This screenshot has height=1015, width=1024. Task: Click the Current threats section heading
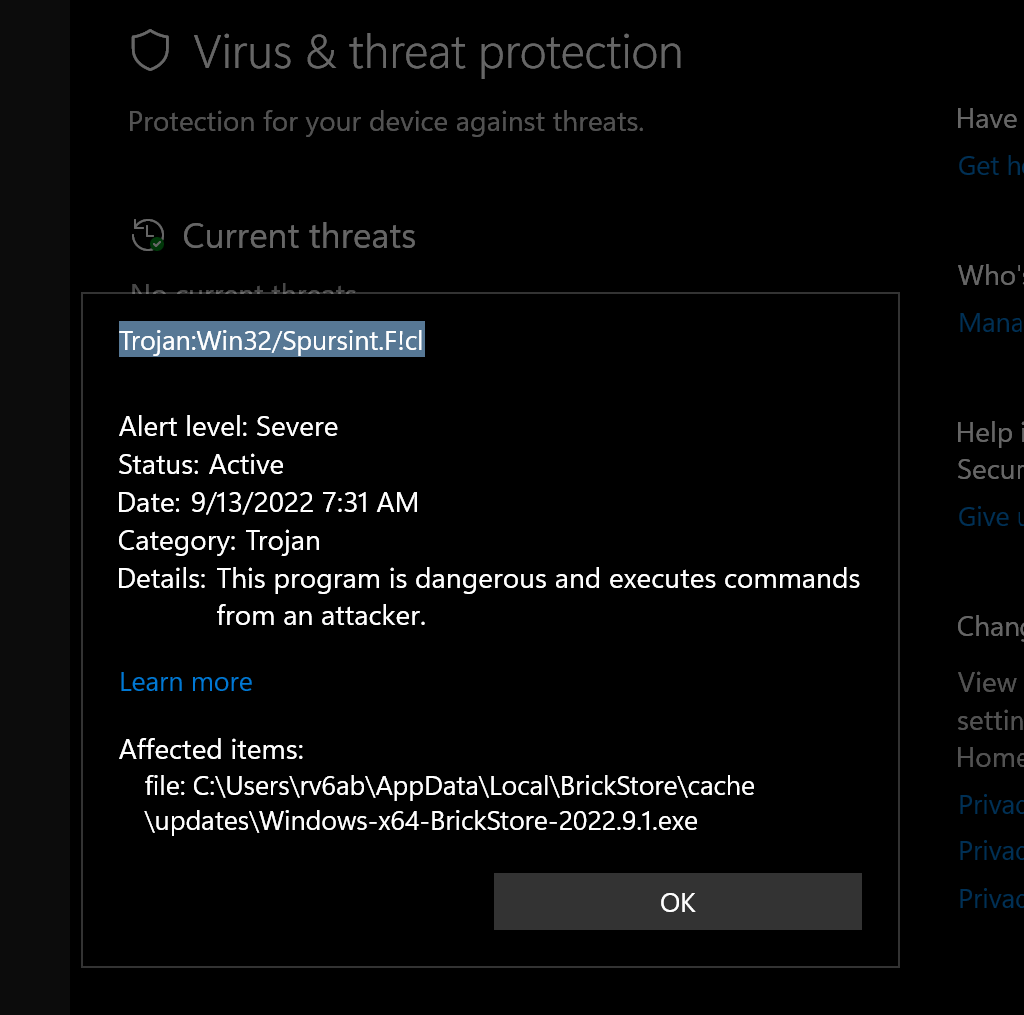(x=298, y=235)
